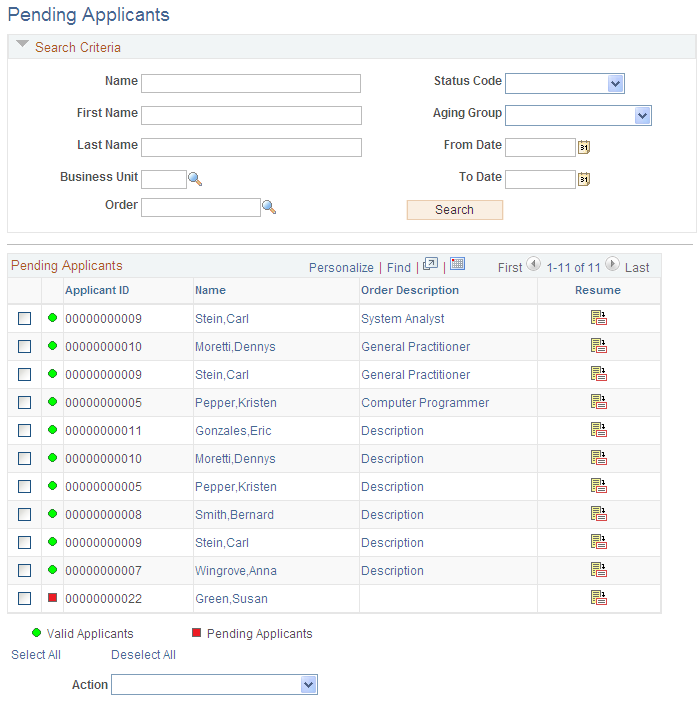Click View All new window icon
This screenshot has width=698, height=701.
(x=430, y=264)
